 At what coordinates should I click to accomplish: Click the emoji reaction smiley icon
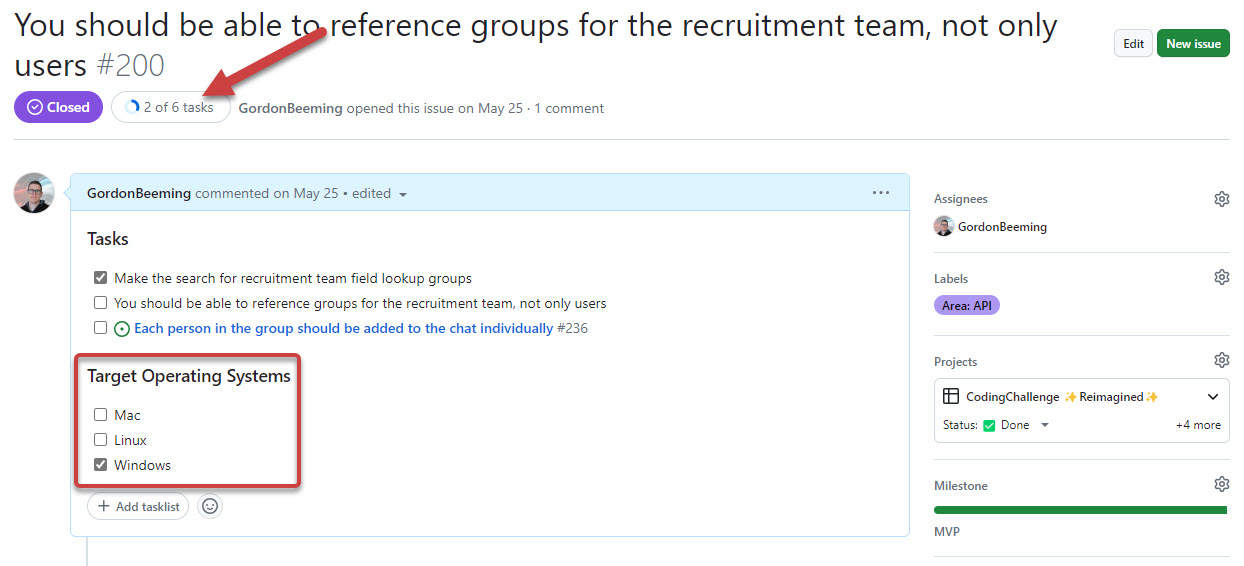210,506
